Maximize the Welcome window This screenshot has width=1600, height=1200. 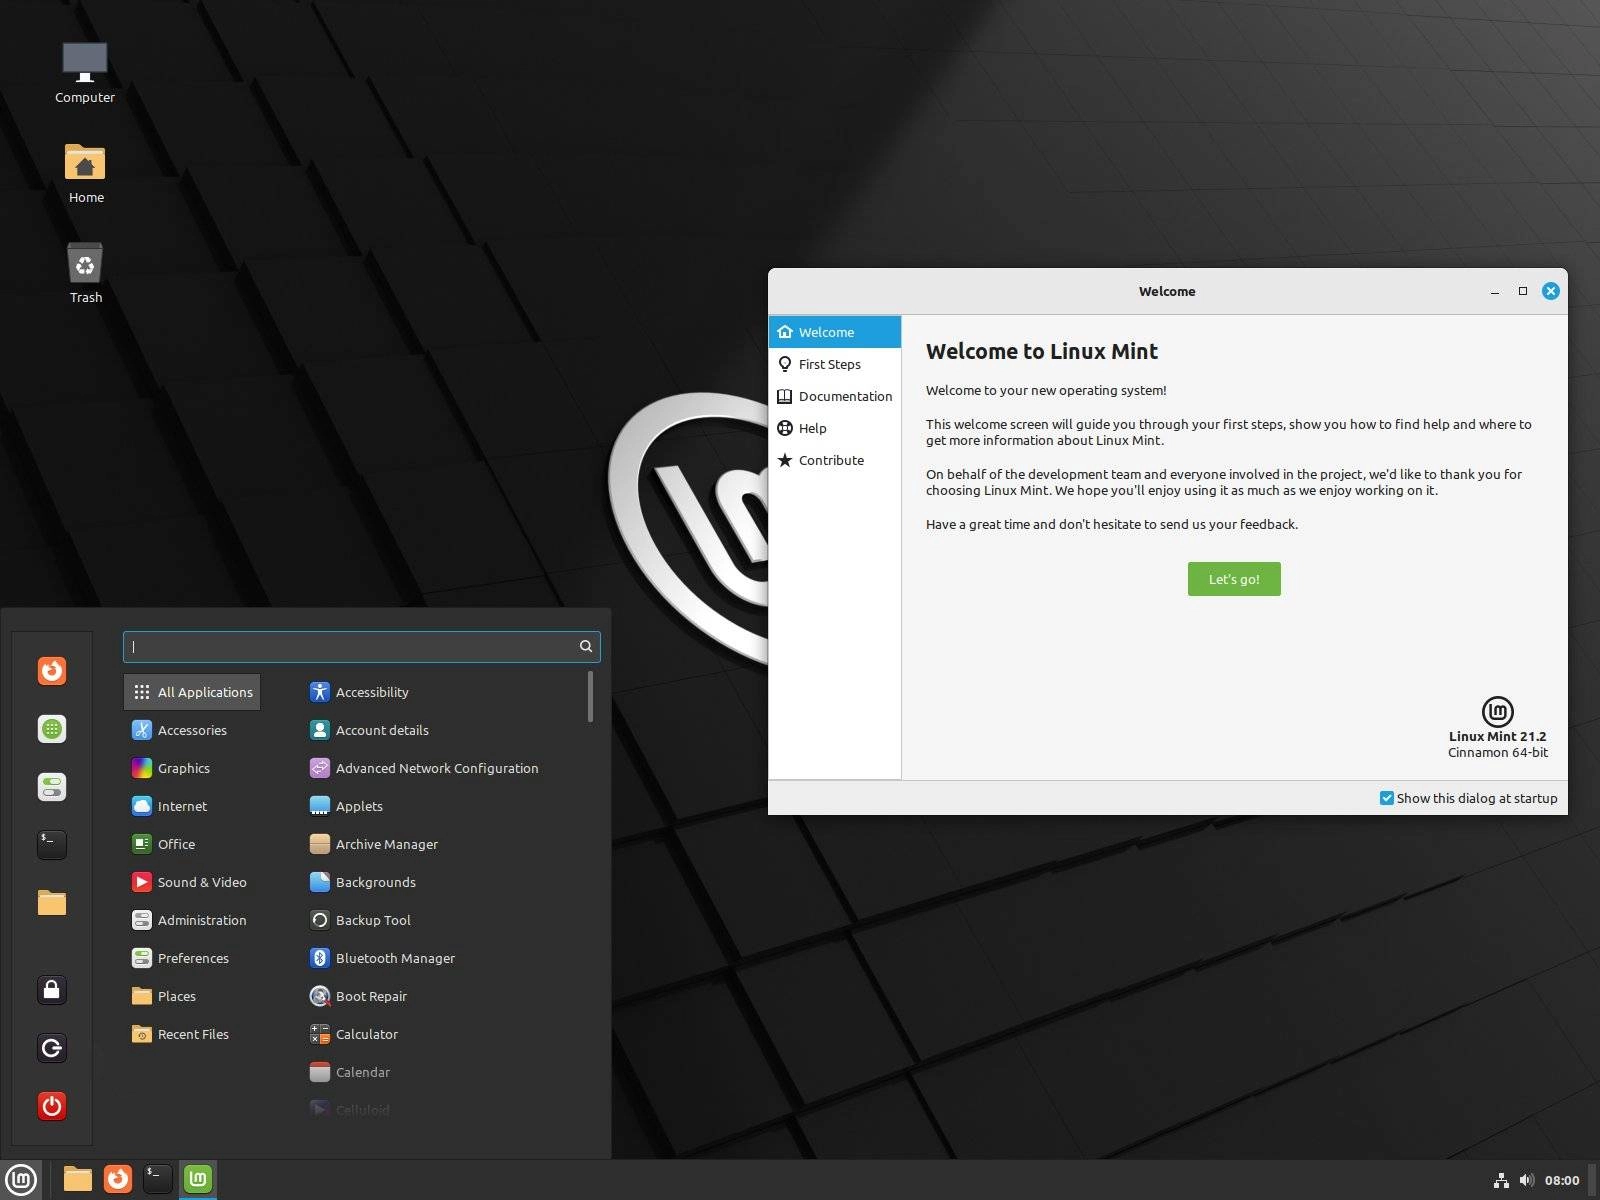pyautogui.click(x=1523, y=291)
